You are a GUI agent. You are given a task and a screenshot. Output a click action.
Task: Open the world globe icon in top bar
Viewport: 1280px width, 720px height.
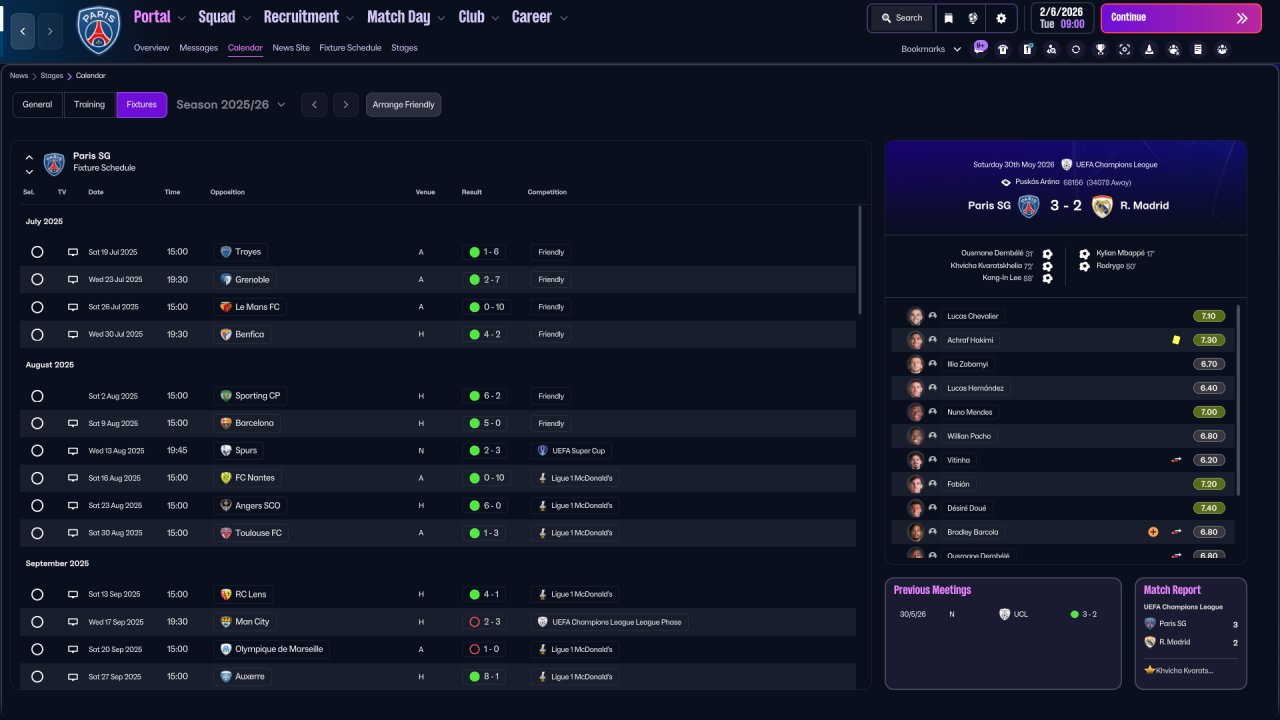click(974, 18)
